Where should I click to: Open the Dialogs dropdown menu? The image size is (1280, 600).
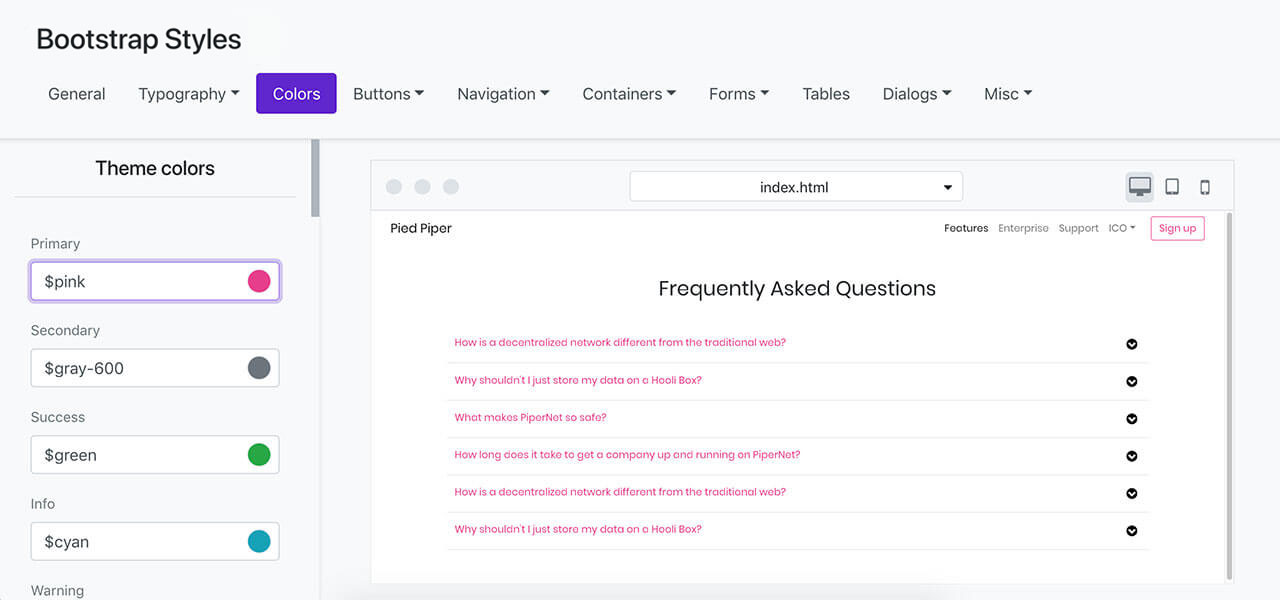tap(917, 94)
